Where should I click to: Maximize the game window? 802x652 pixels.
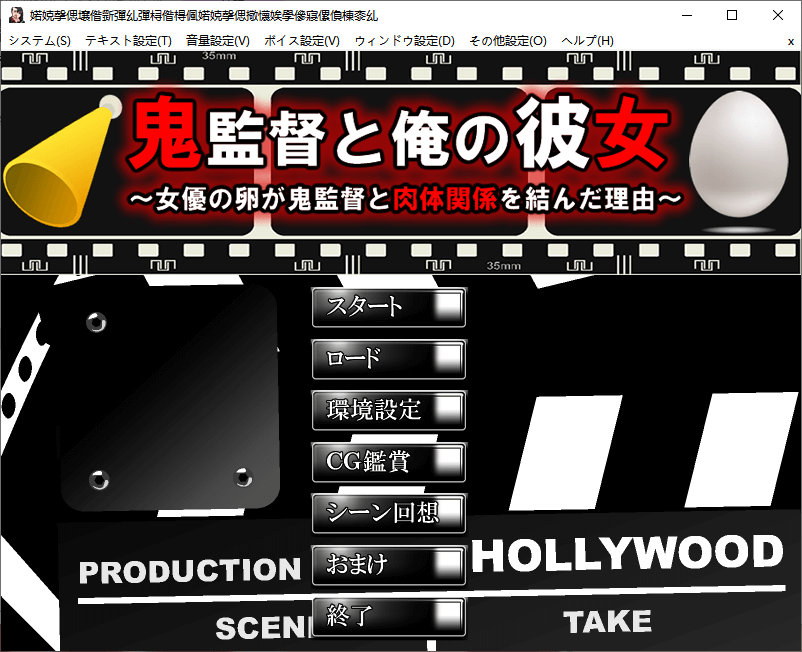pos(732,16)
